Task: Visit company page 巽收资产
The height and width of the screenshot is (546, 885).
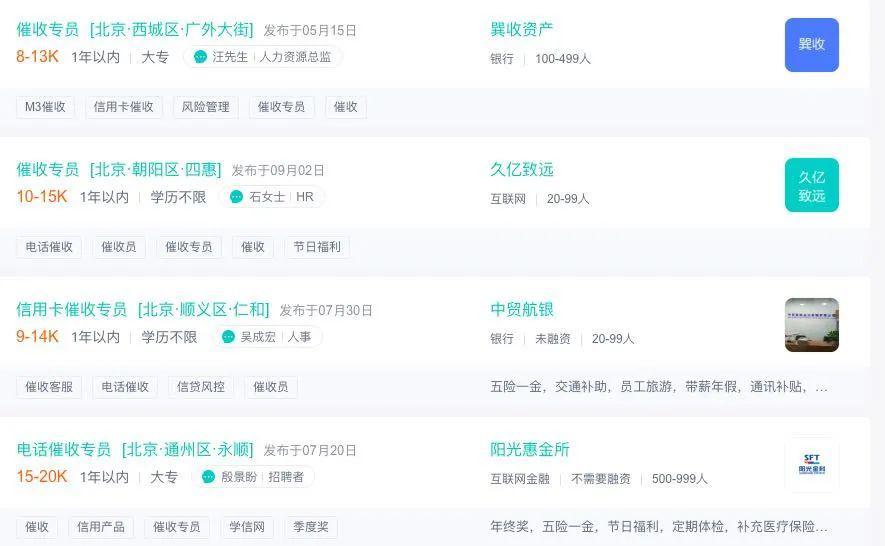Action: pos(522,29)
